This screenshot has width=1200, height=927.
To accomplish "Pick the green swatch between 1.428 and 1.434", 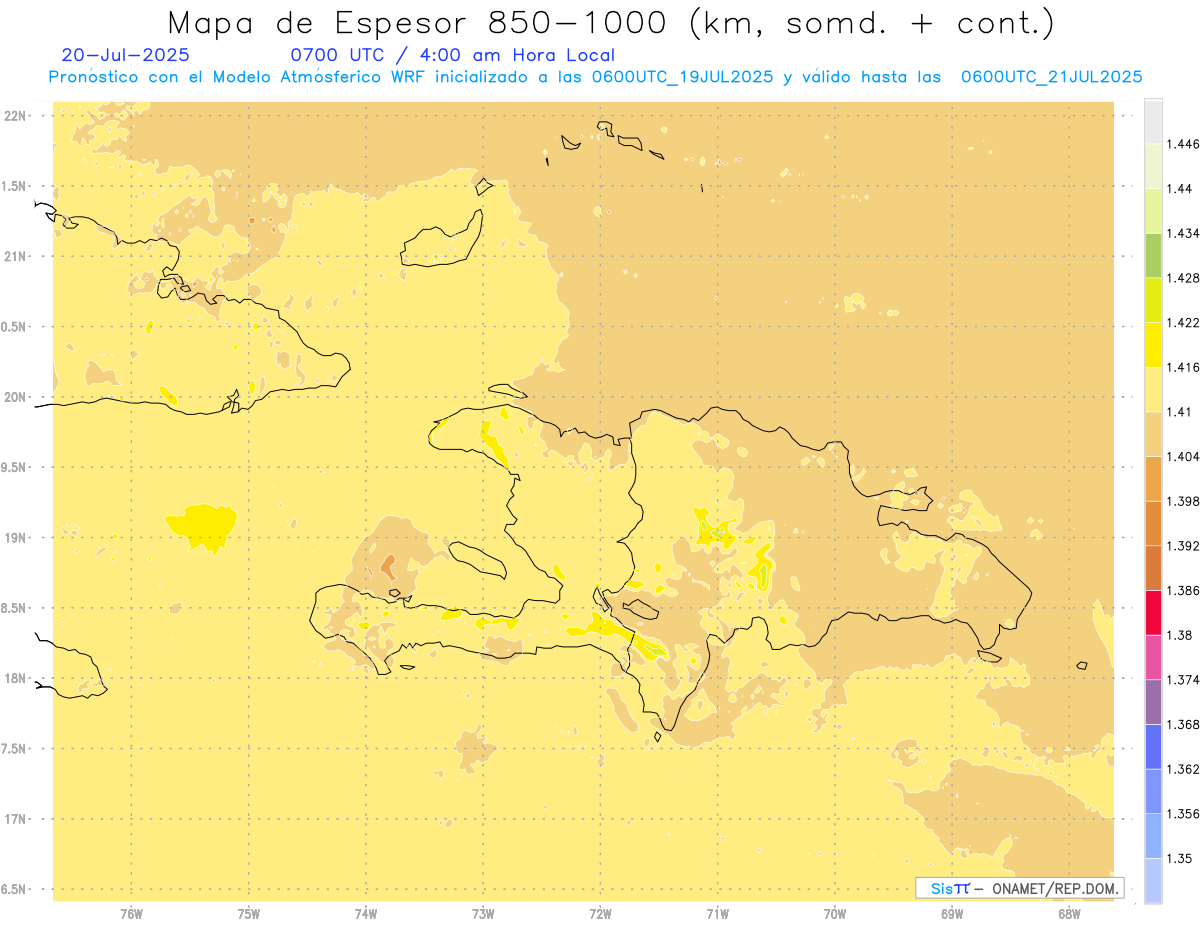I will pos(1153,255).
